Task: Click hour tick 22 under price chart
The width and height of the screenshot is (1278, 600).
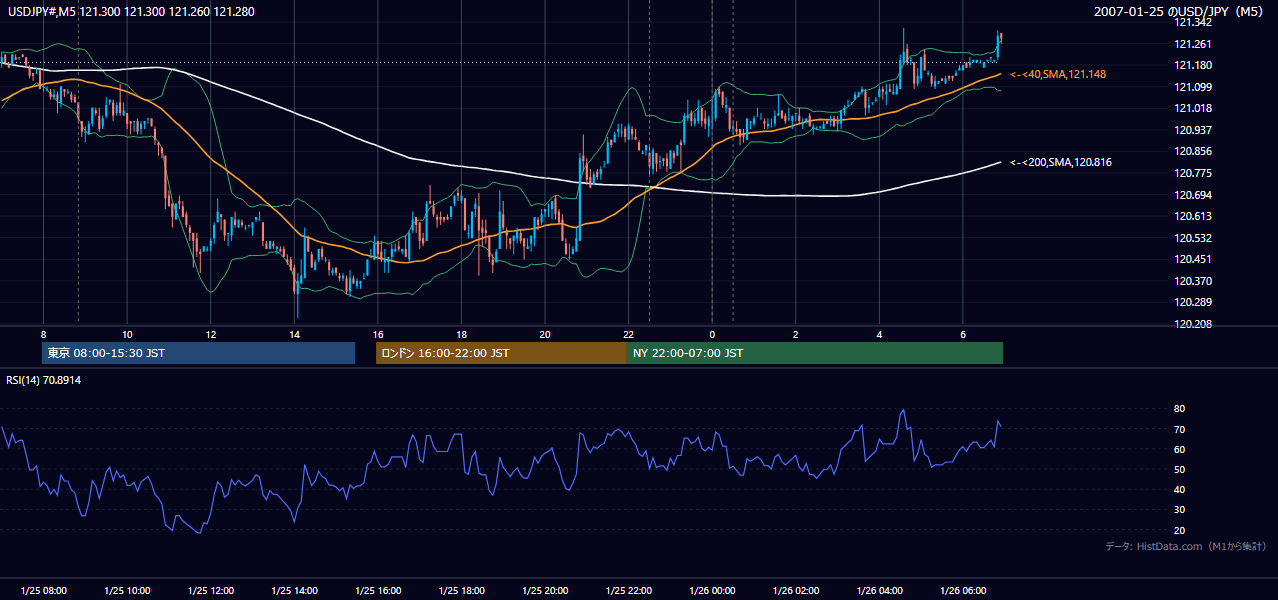Action: 628,334
